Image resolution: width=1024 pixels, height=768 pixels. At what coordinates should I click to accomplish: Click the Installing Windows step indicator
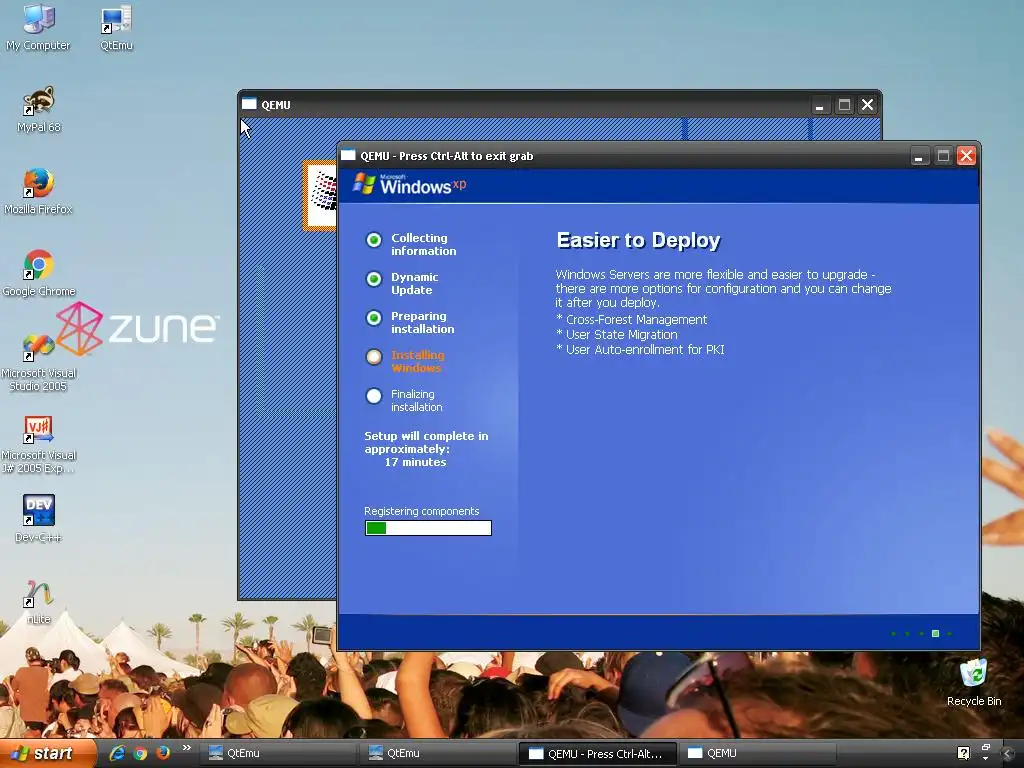374,357
